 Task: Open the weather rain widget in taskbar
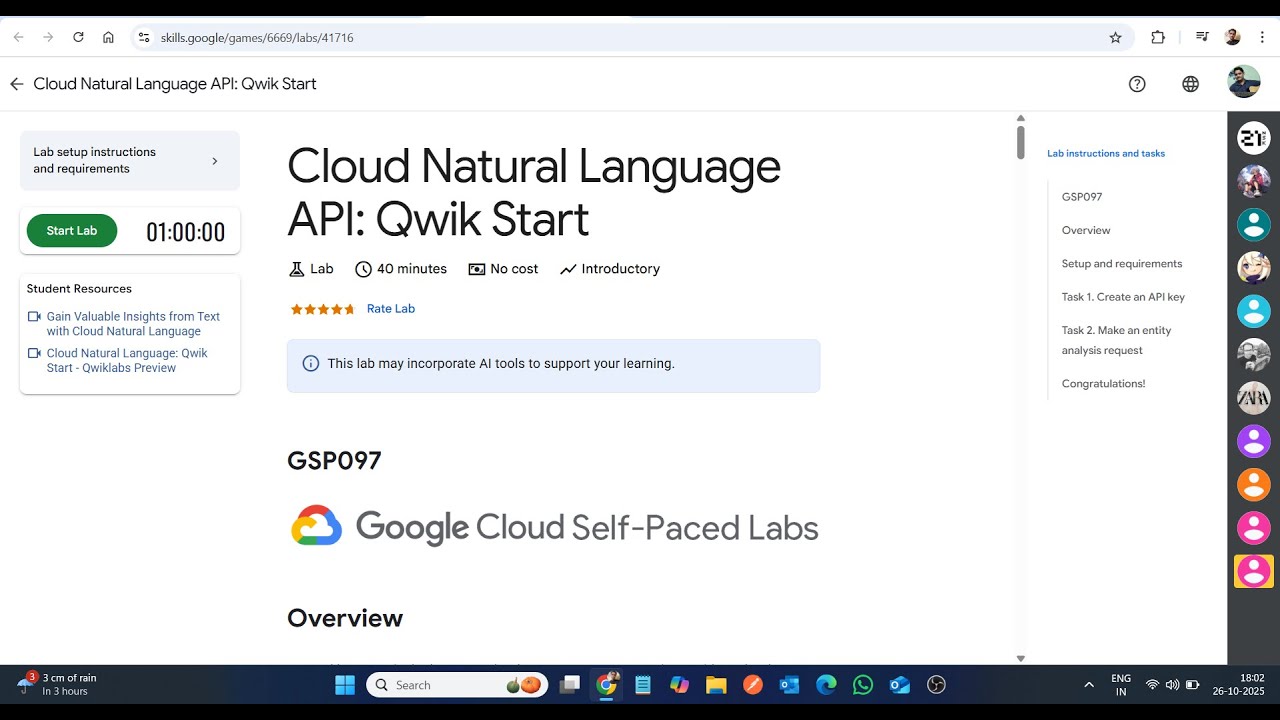click(x=57, y=685)
